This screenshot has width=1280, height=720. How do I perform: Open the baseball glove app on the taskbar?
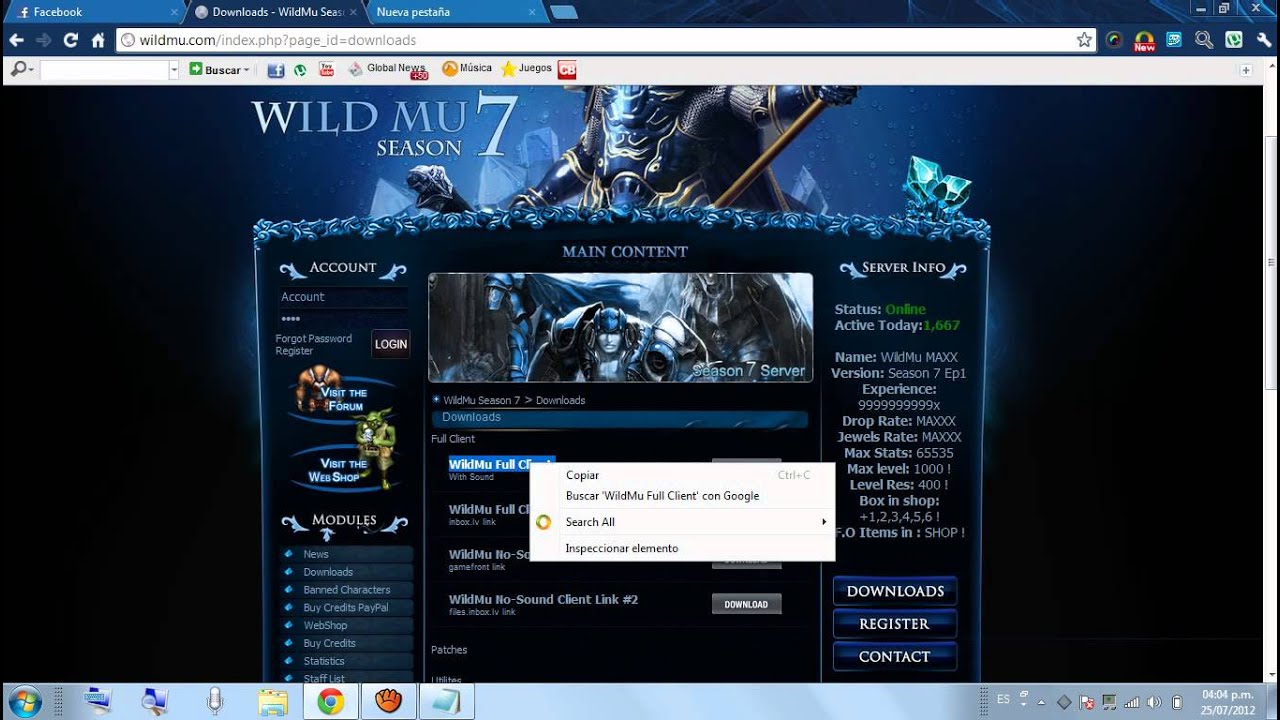click(389, 701)
